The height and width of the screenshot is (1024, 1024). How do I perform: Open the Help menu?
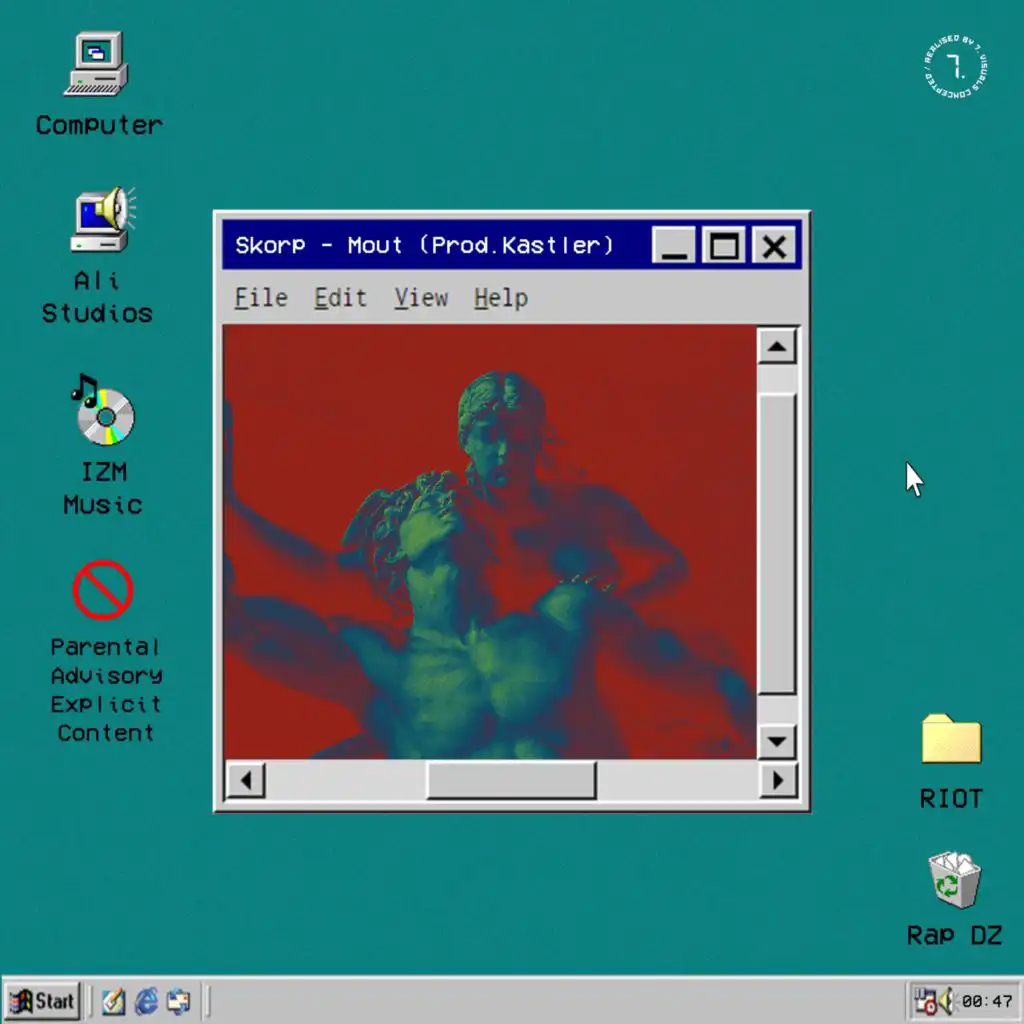(x=500, y=298)
